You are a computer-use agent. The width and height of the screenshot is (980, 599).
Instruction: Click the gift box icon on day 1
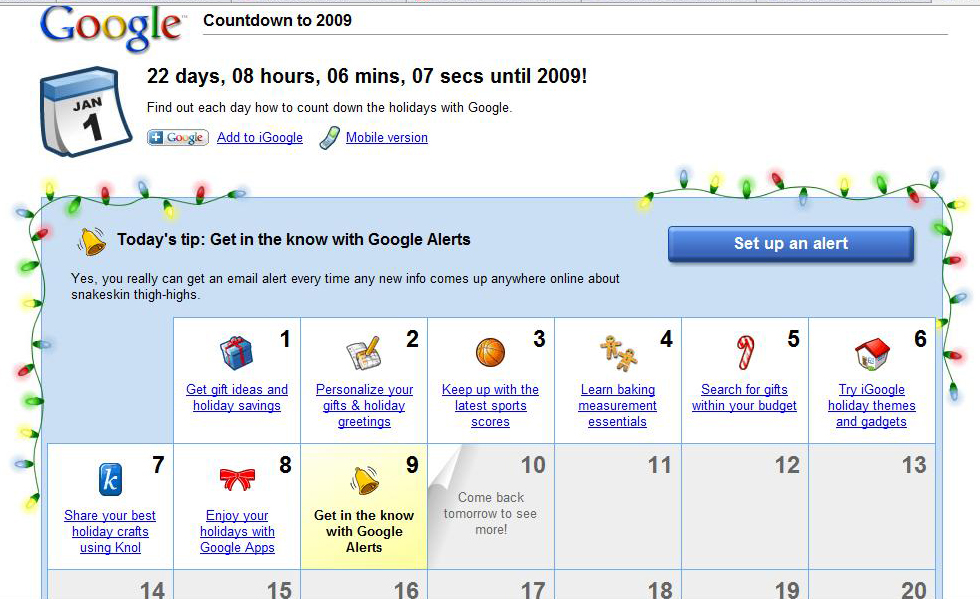pos(236,353)
